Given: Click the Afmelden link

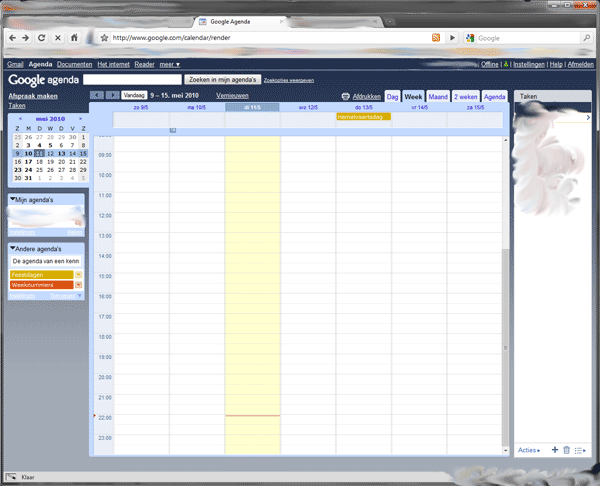Looking at the screenshot, I should pyautogui.click(x=580, y=64).
